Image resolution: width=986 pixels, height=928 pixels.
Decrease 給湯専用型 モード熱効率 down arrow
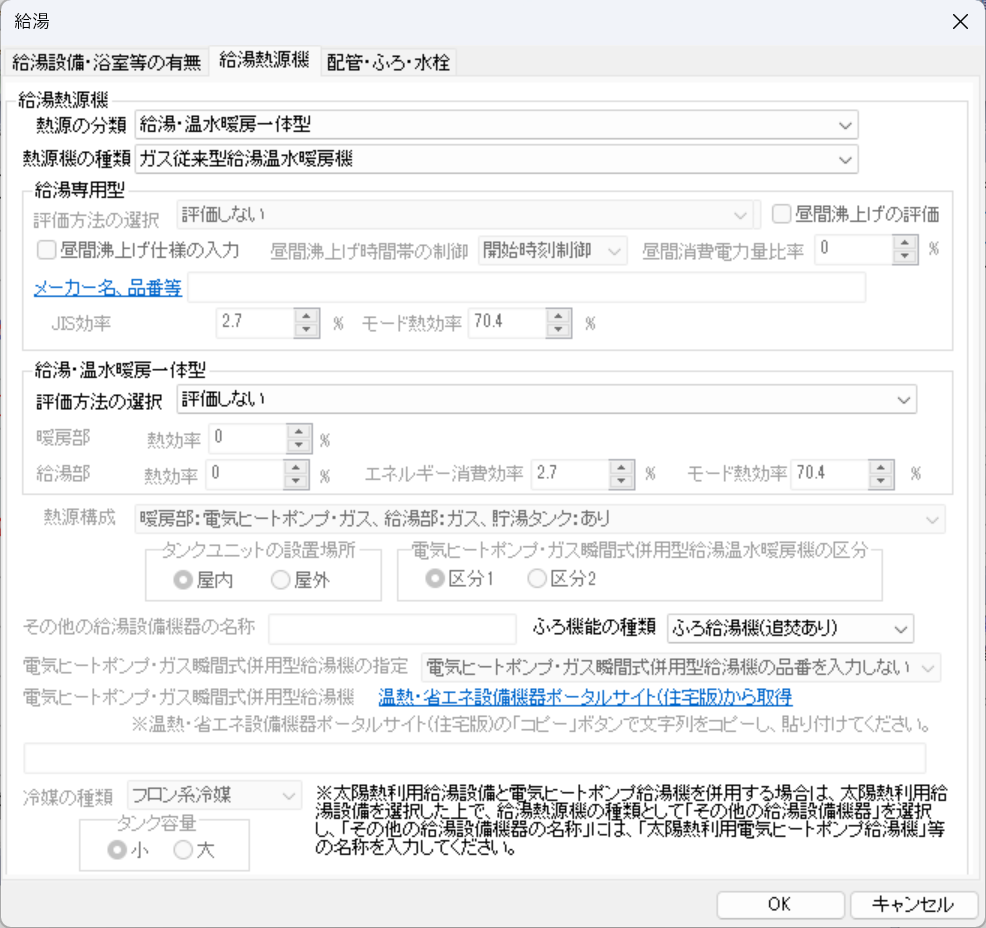(x=558, y=330)
